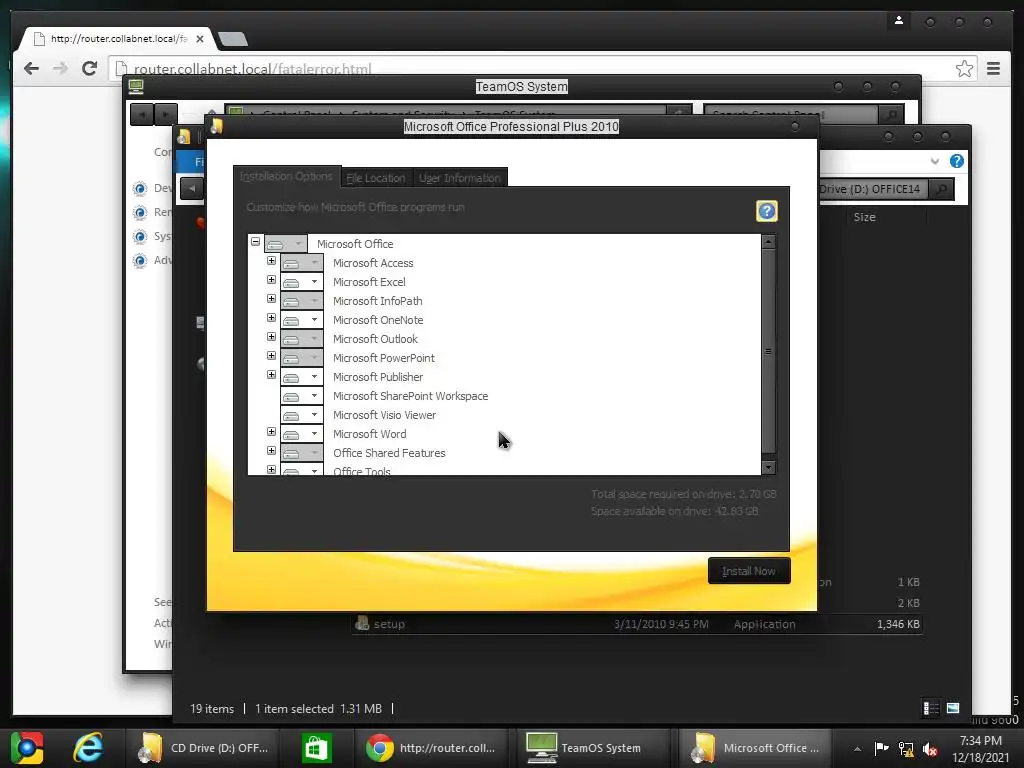Expand ribbon chevron in explorer window
Viewport: 1024px width, 768px height.
click(935, 161)
